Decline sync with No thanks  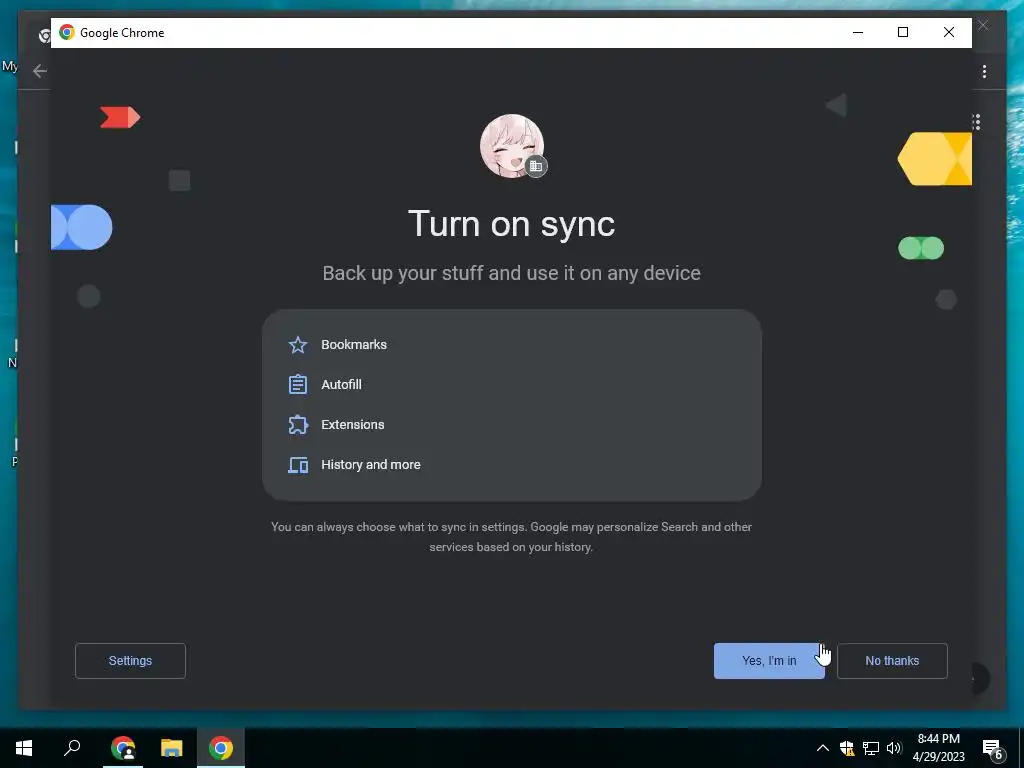(892, 661)
